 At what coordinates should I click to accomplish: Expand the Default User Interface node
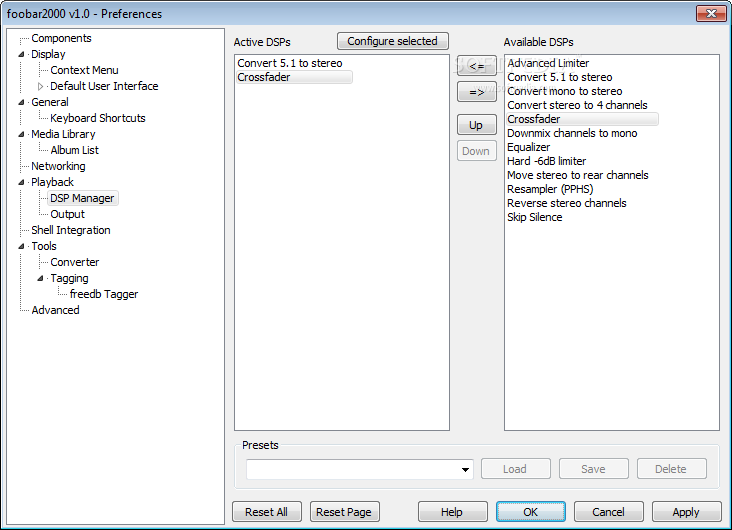pos(40,86)
